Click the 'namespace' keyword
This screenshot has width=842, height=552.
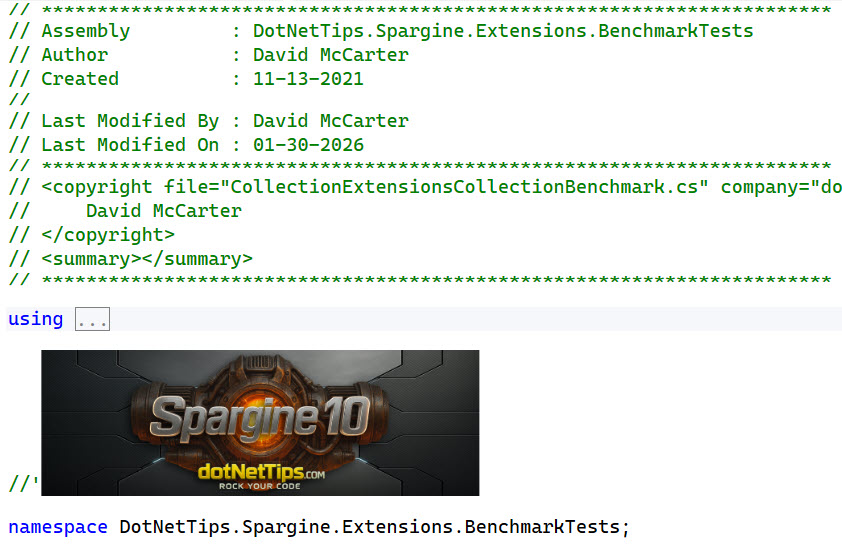[x=58, y=526]
